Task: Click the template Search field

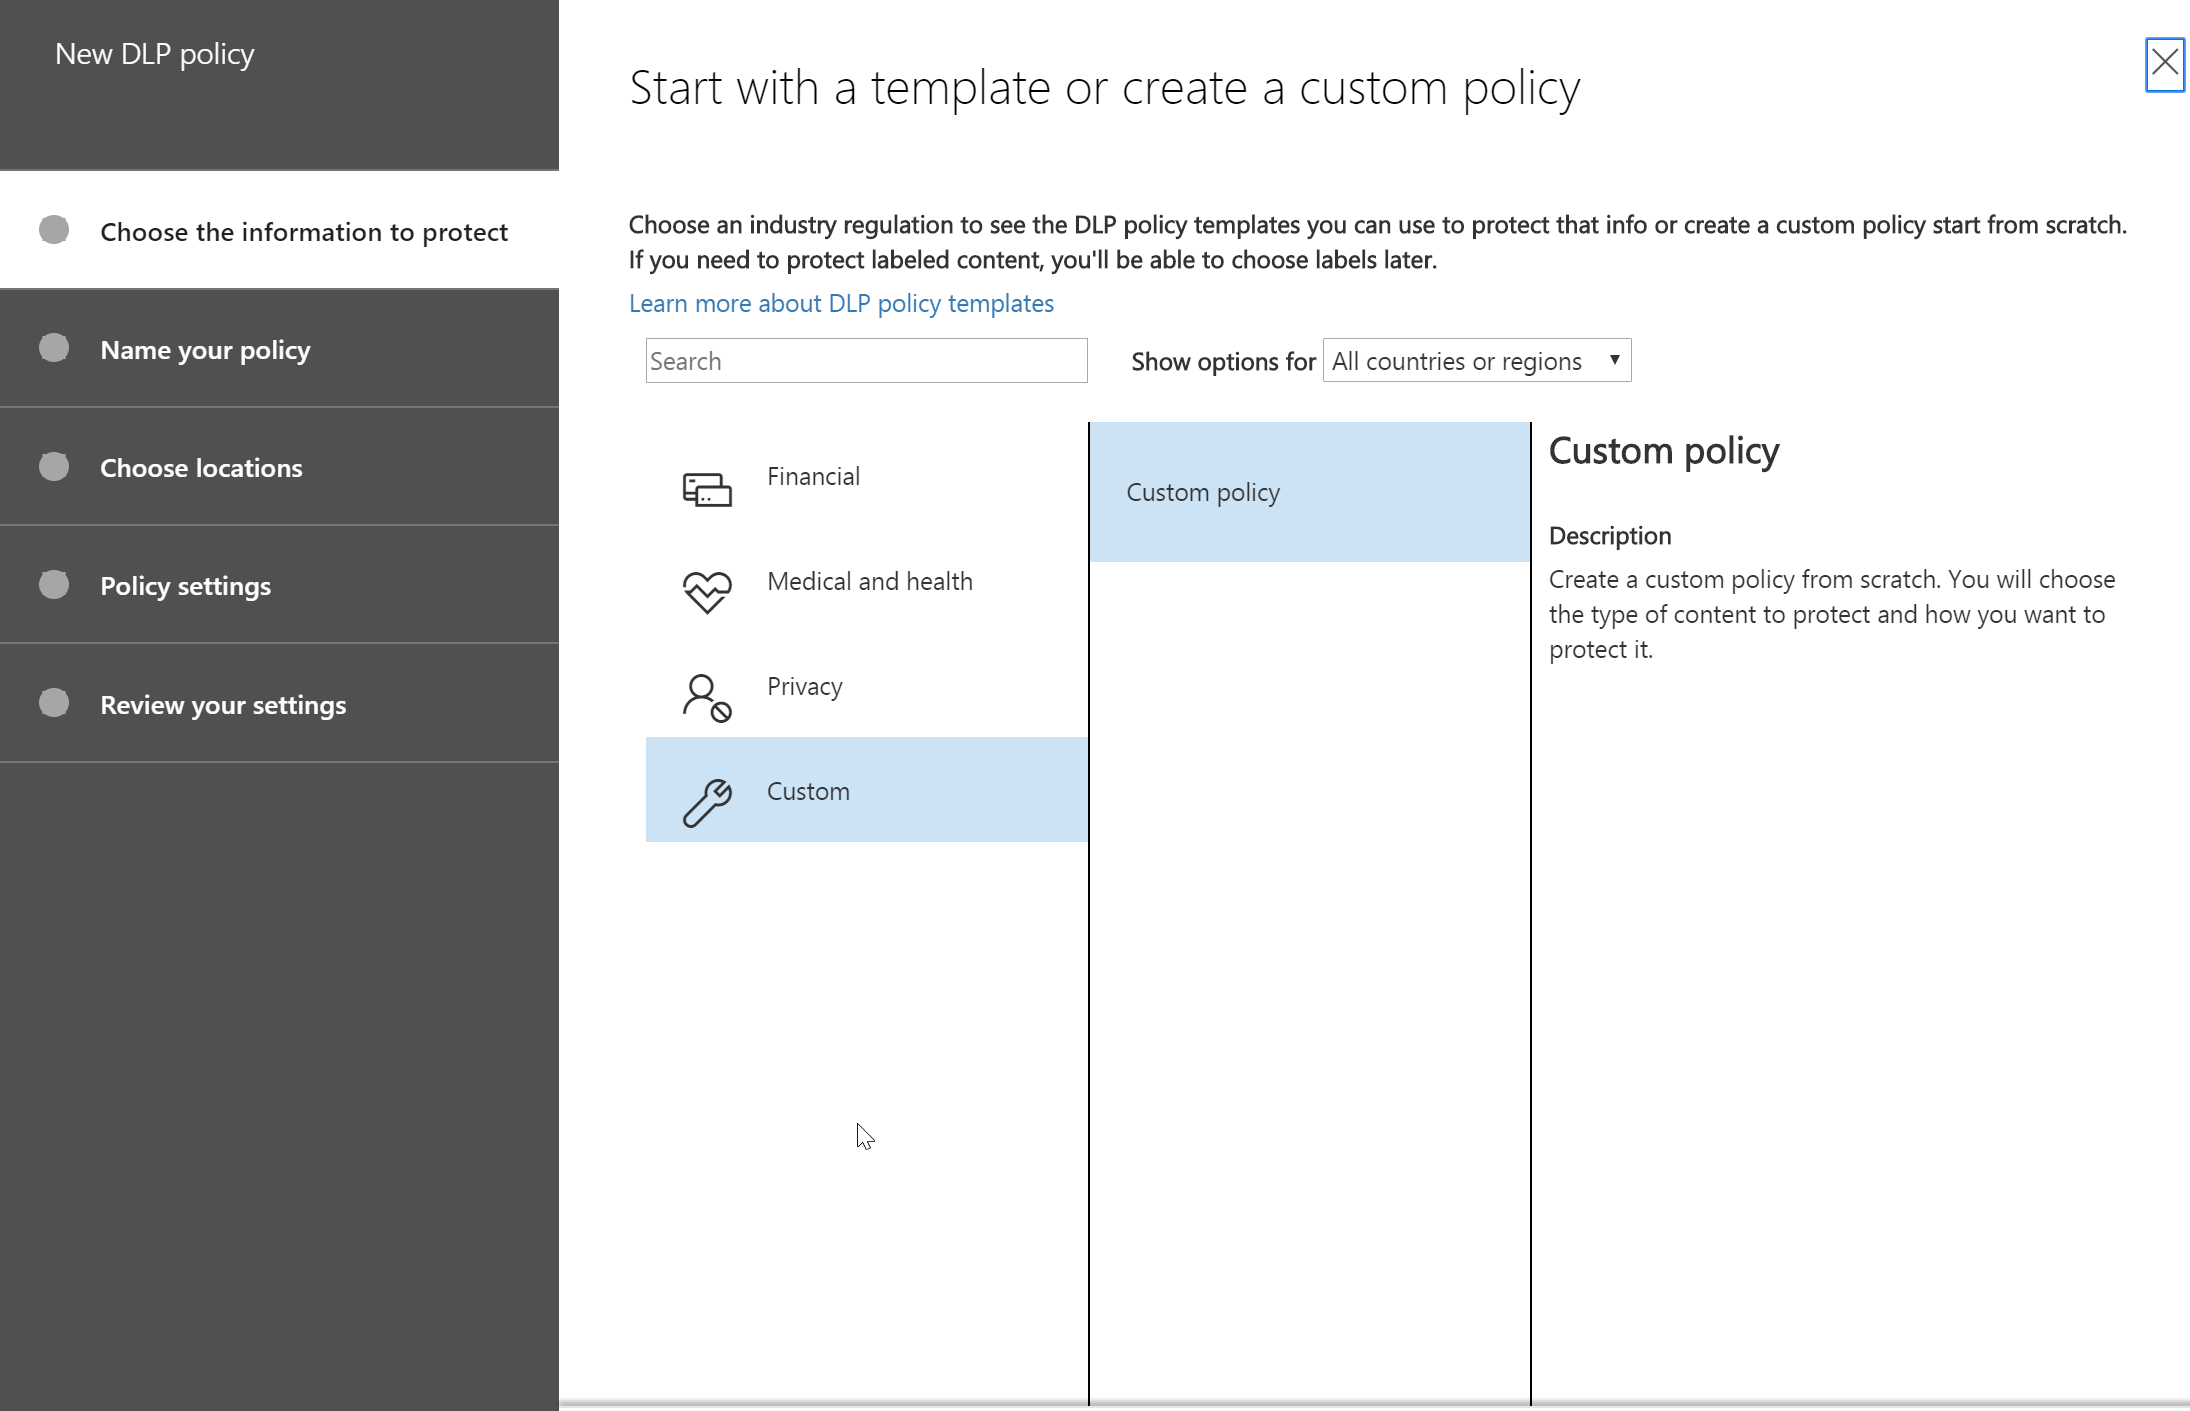Action: pos(866,360)
